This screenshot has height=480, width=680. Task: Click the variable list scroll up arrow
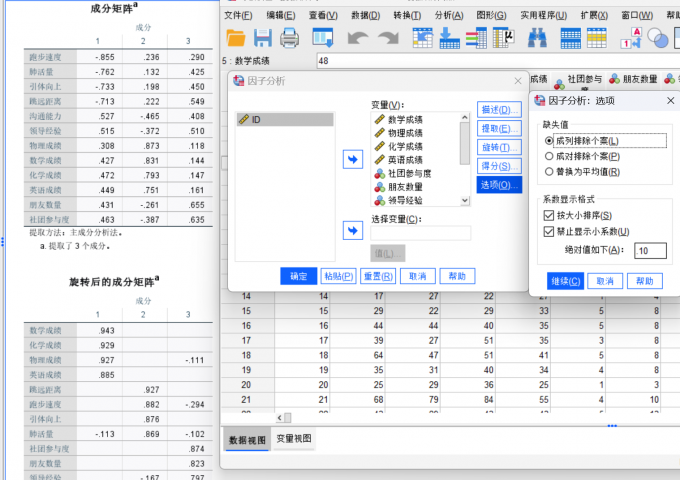click(465, 117)
